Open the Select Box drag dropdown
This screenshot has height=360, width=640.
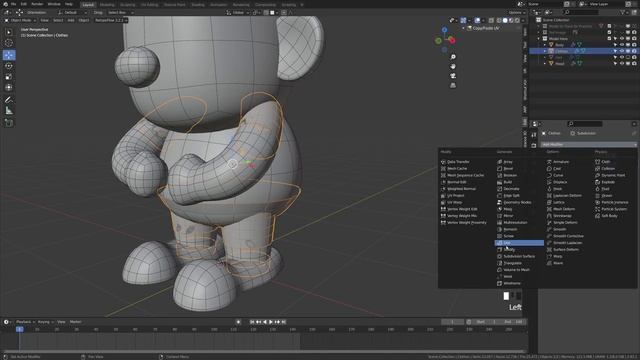coord(120,13)
